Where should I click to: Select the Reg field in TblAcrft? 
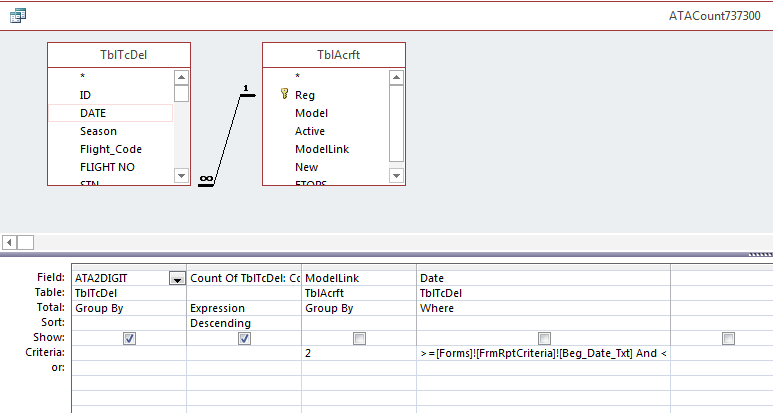pyautogui.click(x=325, y=95)
